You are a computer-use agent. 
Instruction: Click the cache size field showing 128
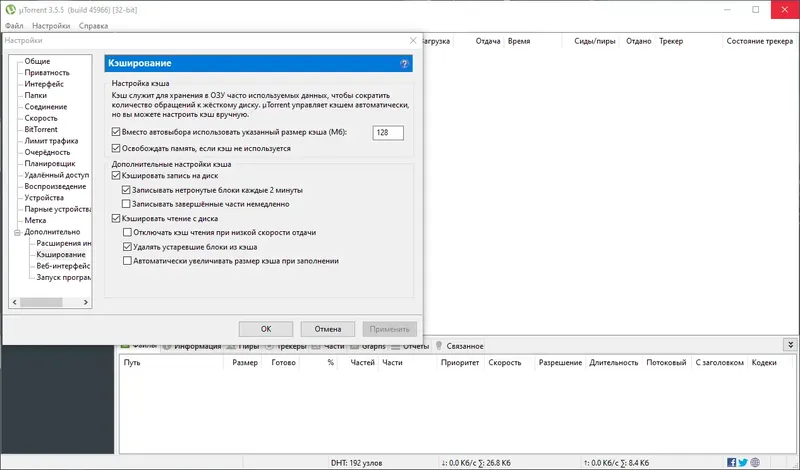(x=388, y=133)
